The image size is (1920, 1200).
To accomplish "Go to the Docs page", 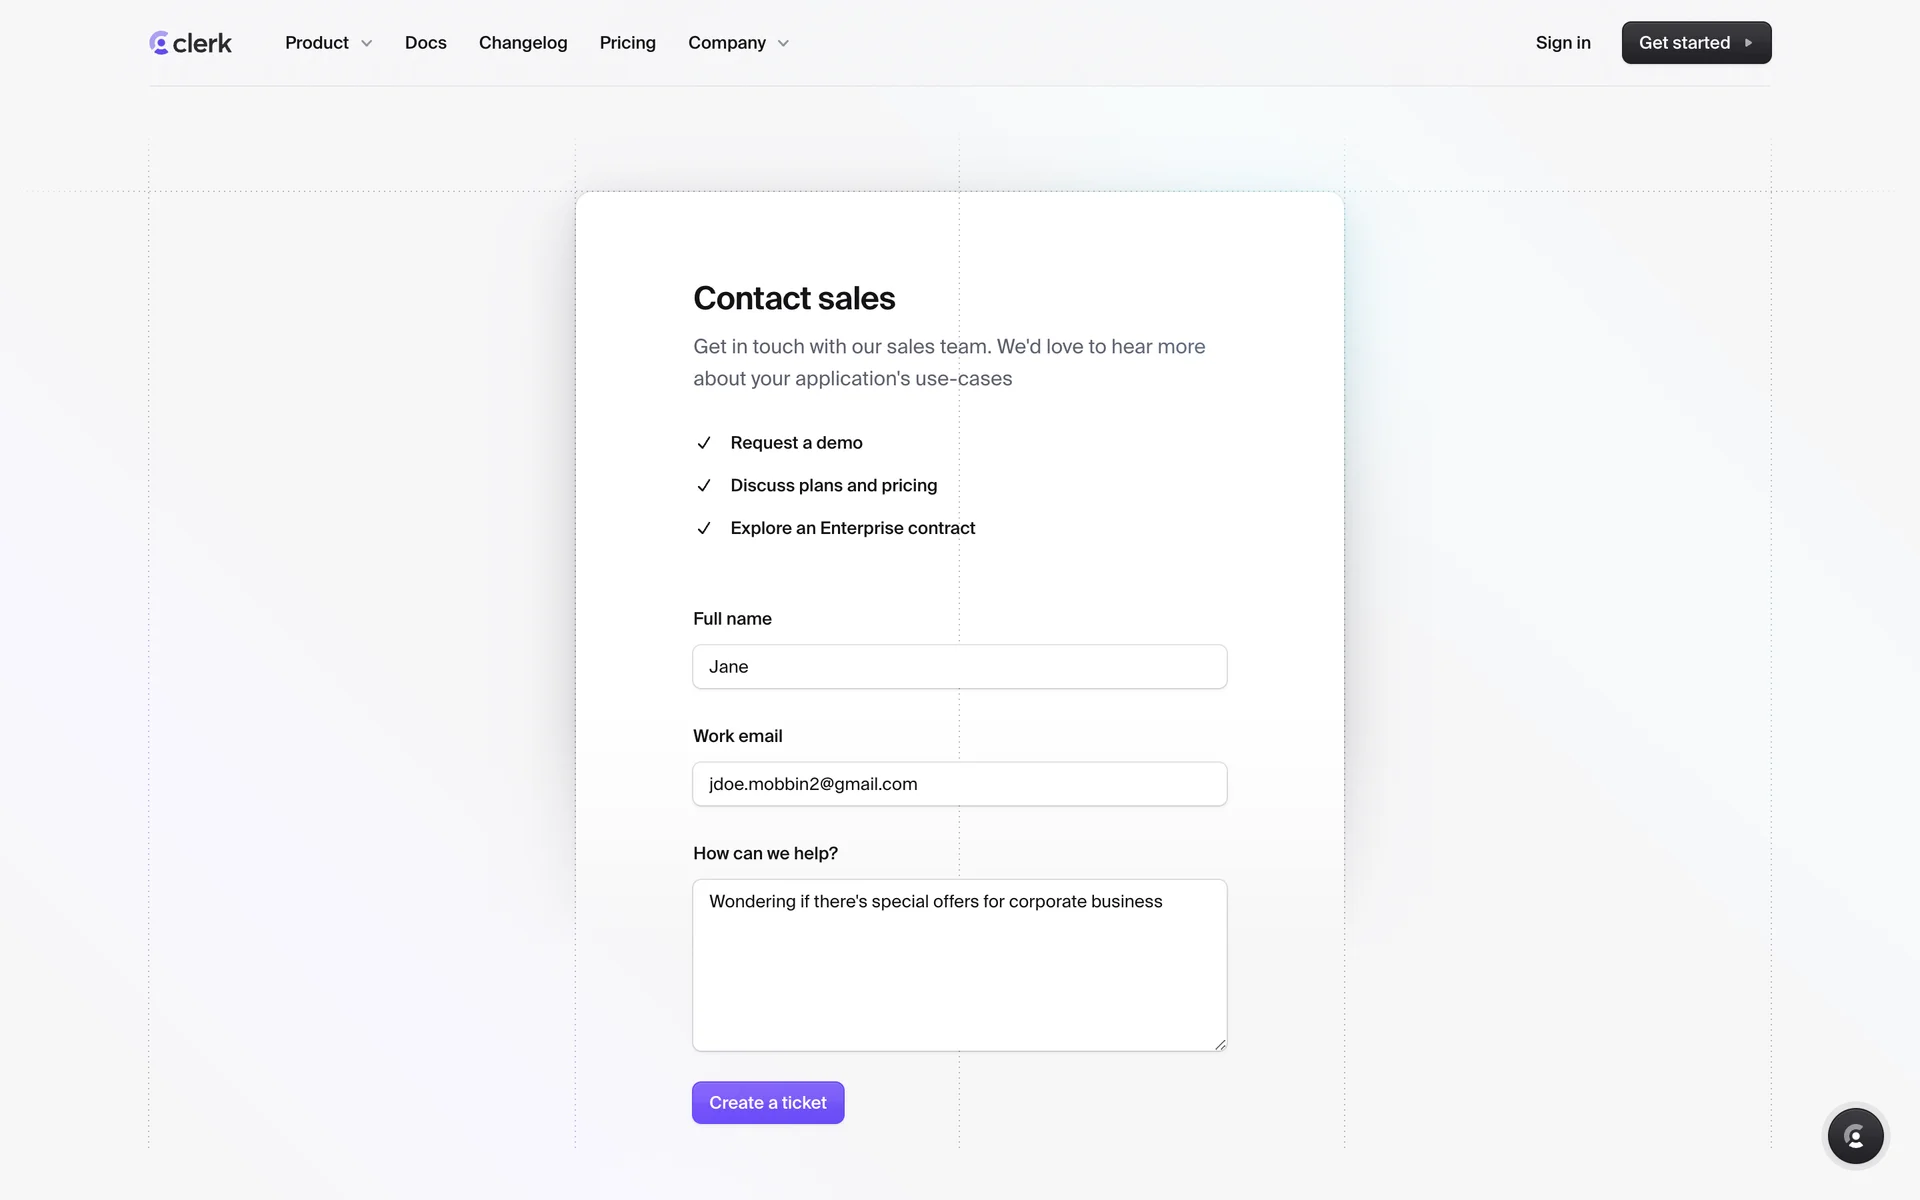I will tap(425, 43).
